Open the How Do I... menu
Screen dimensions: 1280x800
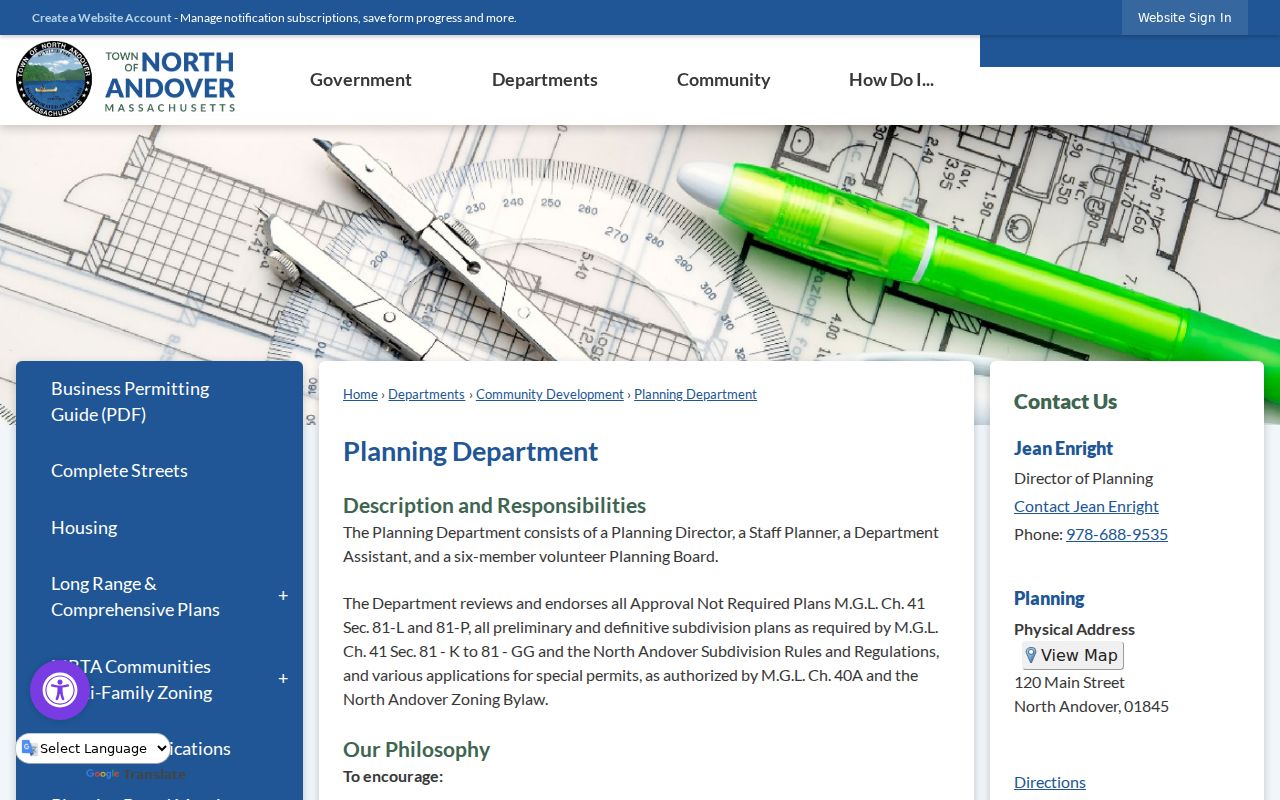891,80
